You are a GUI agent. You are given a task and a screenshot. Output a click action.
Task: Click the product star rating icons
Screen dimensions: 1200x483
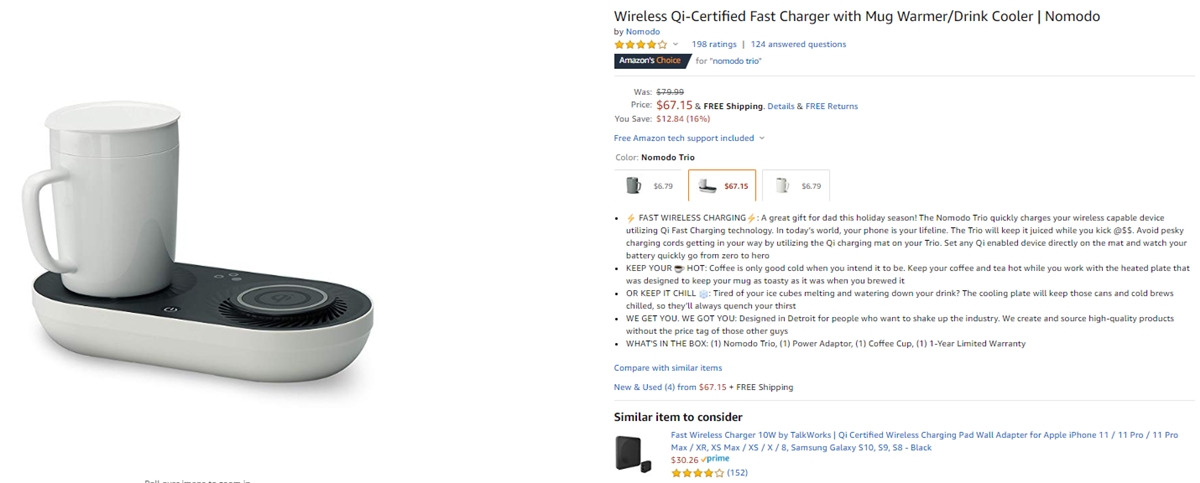(x=640, y=44)
